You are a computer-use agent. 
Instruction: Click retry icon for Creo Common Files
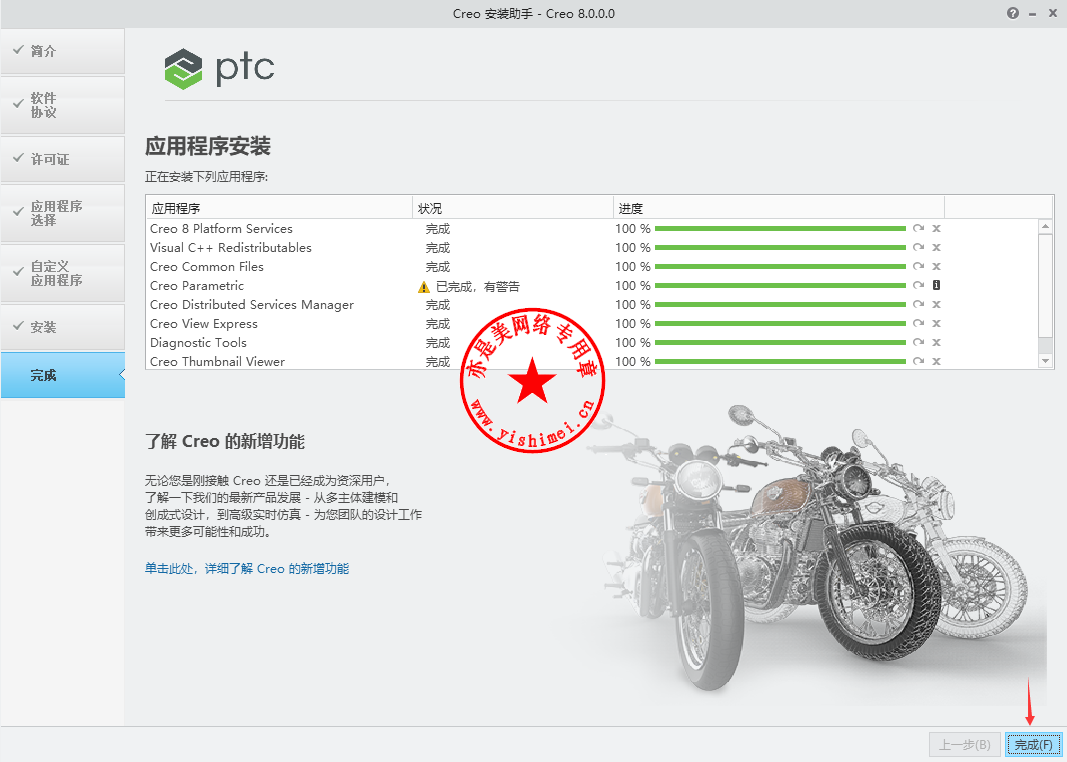919,267
